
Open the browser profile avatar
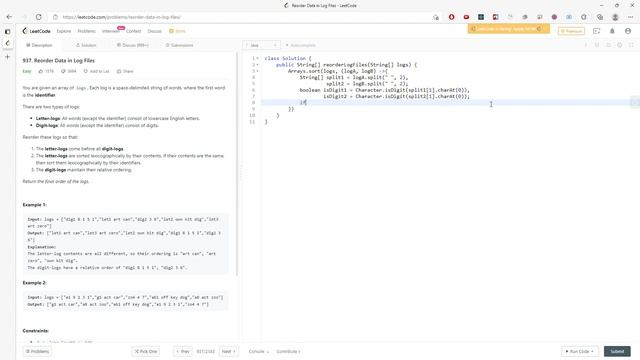coord(615,17)
